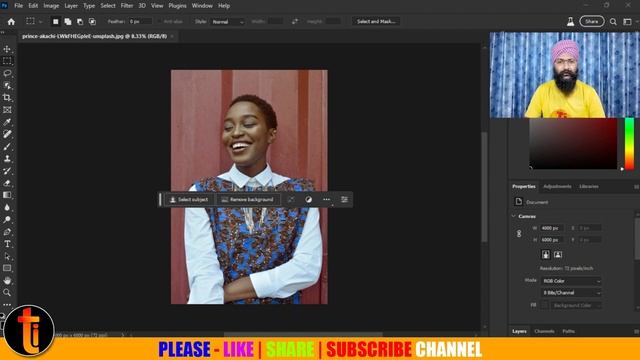Select the Path Selection tool
640x360 pixels.
point(7,256)
